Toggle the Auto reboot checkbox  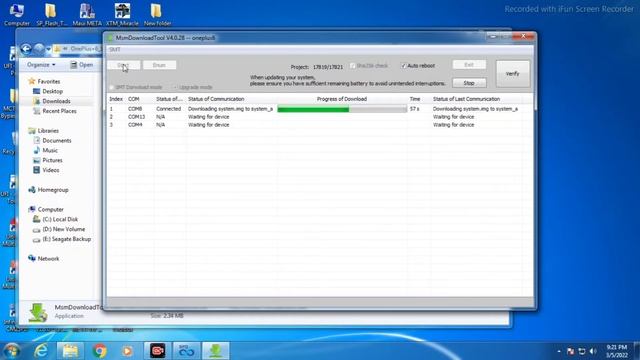coord(403,66)
